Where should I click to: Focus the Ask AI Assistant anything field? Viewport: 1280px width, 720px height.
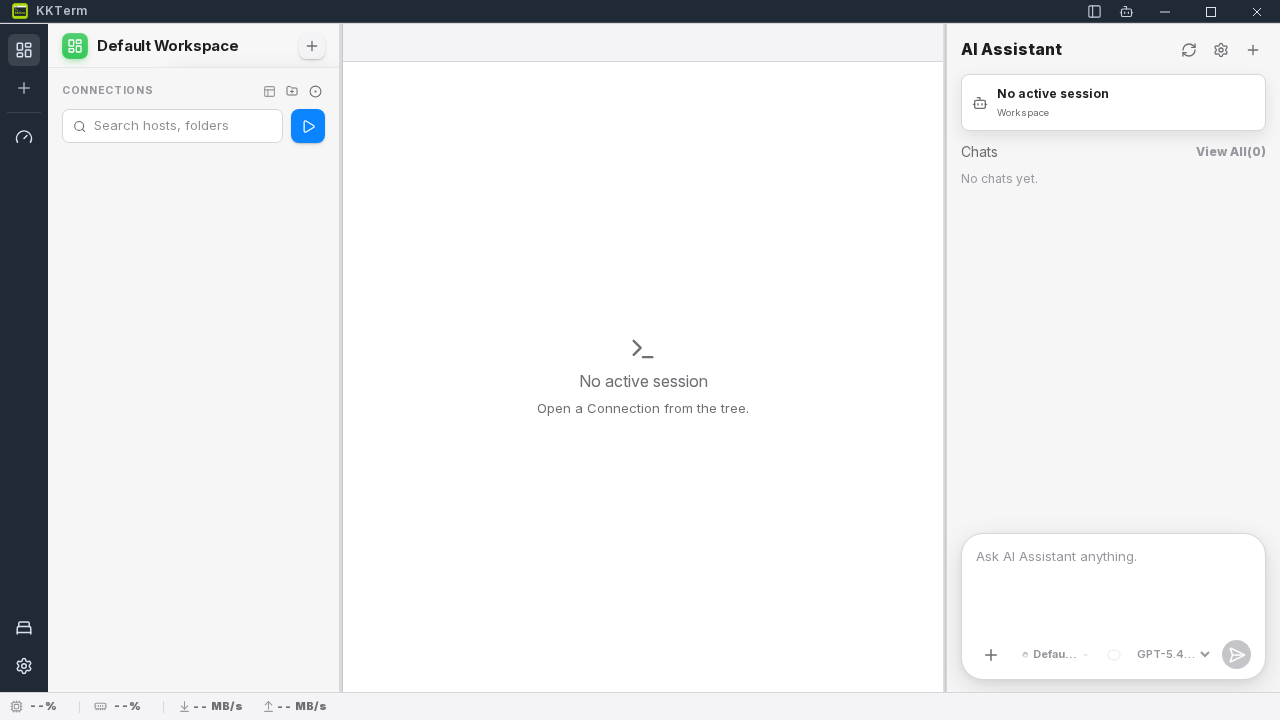pos(1113,583)
